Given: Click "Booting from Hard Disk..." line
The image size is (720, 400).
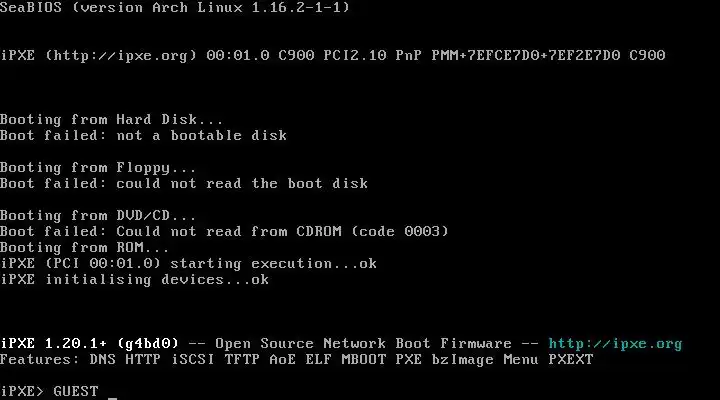Looking at the screenshot, I should tap(111, 119).
